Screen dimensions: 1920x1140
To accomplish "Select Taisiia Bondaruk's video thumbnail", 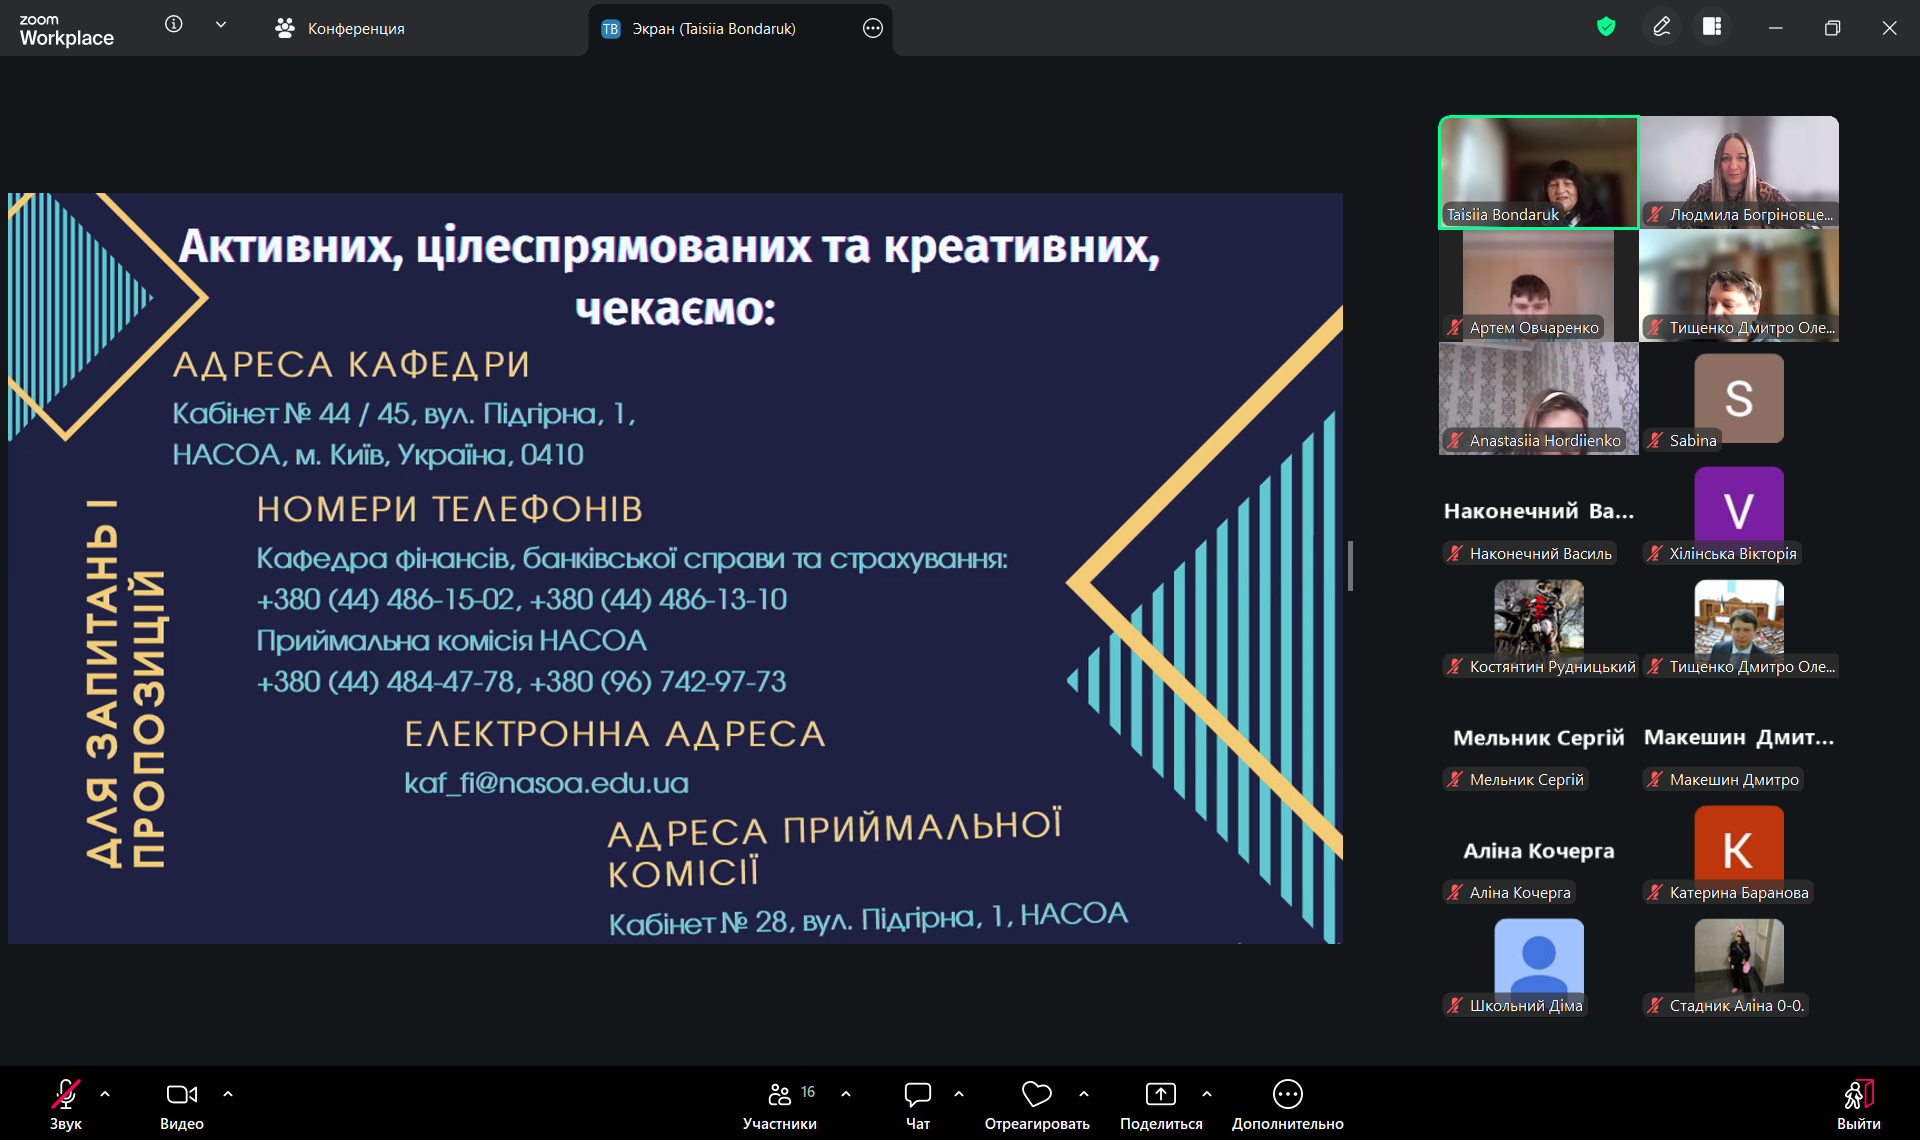I will pyautogui.click(x=1538, y=172).
